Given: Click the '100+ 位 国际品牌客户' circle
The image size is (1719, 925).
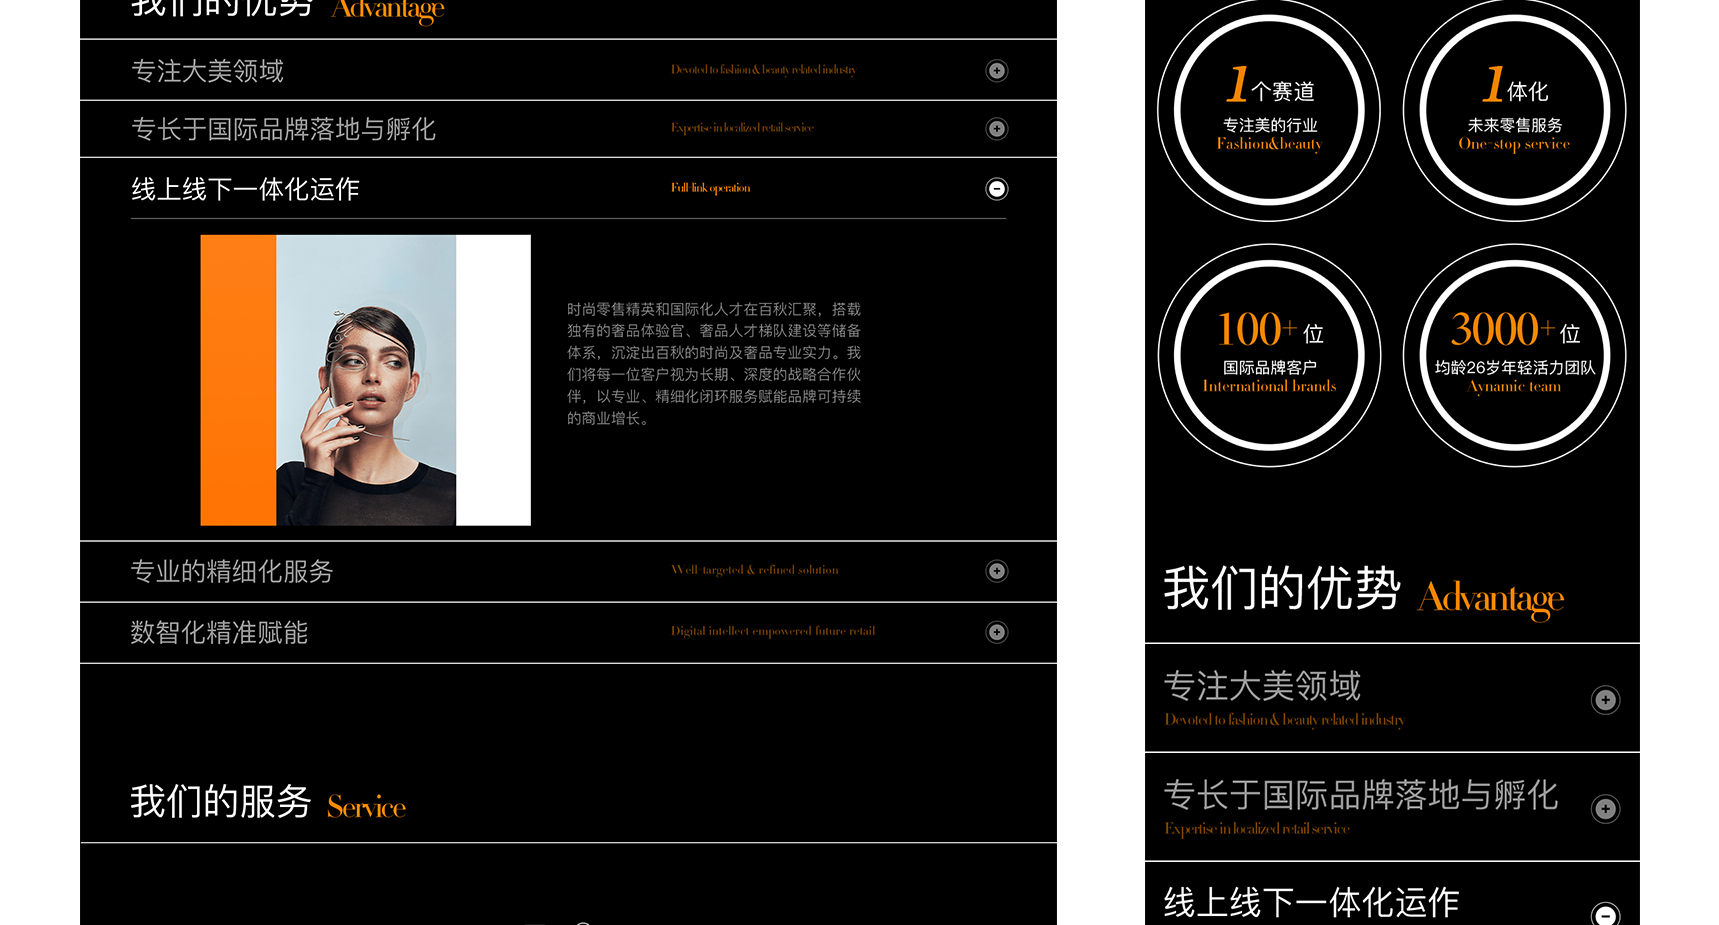Looking at the screenshot, I should [x=1270, y=355].
